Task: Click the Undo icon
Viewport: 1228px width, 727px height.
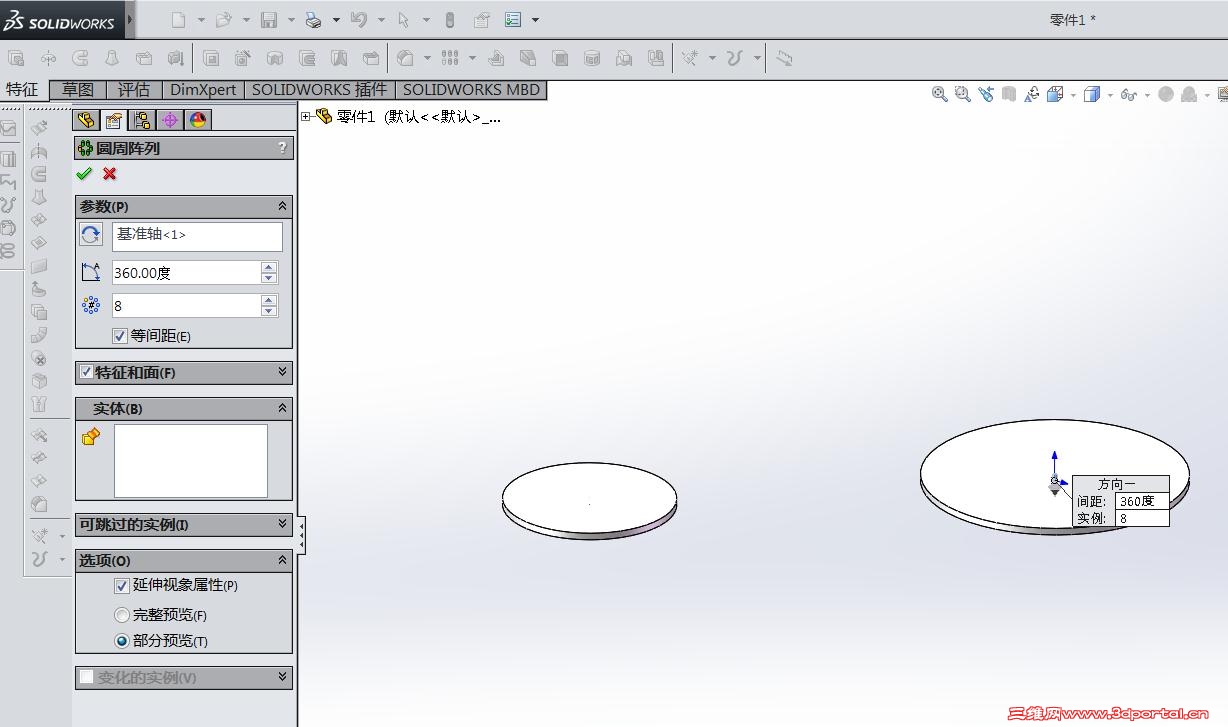Action: (359, 19)
